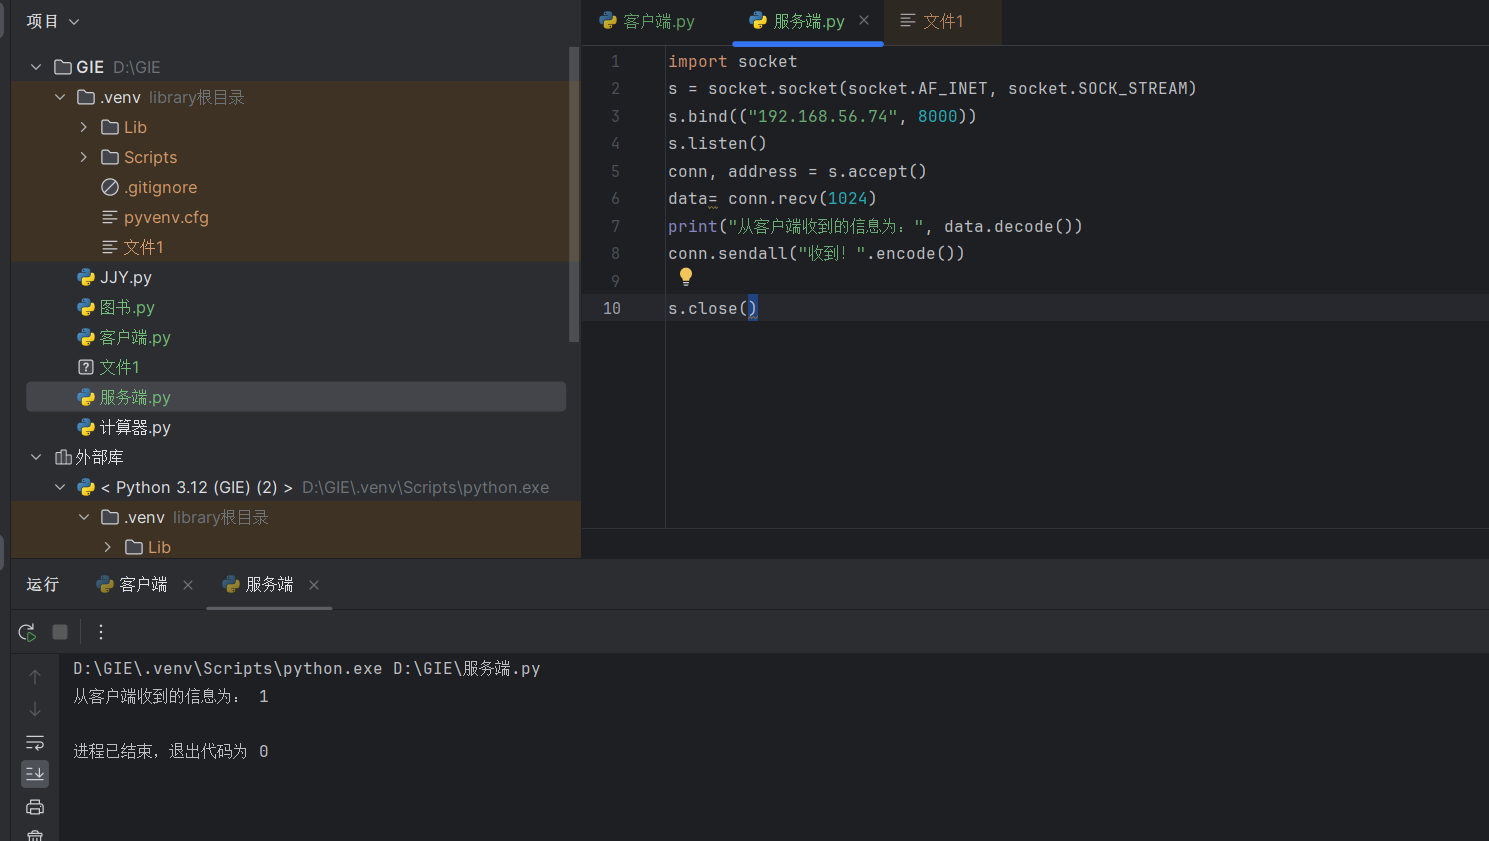Toggle scroll to end of console
The height and width of the screenshot is (841, 1489).
pos(35,774)
